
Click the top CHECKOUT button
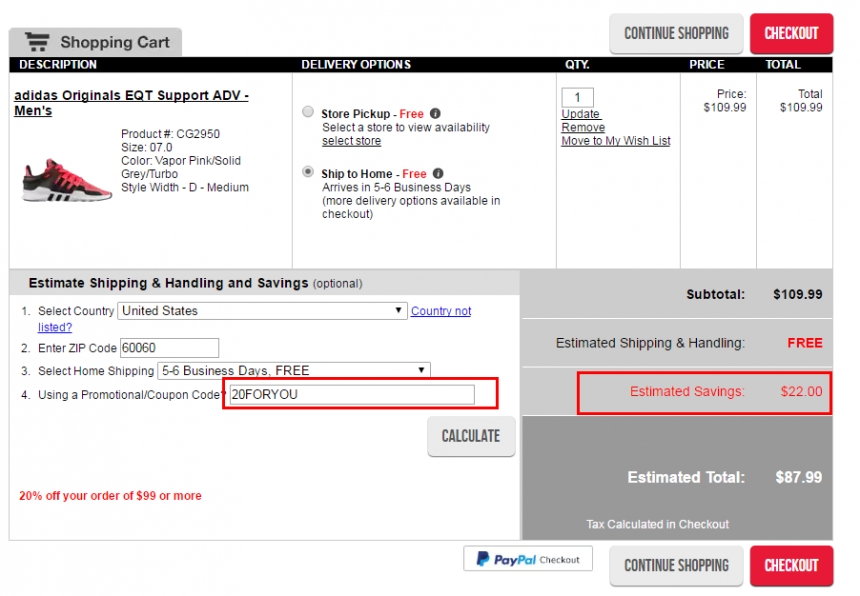(791, 33)
